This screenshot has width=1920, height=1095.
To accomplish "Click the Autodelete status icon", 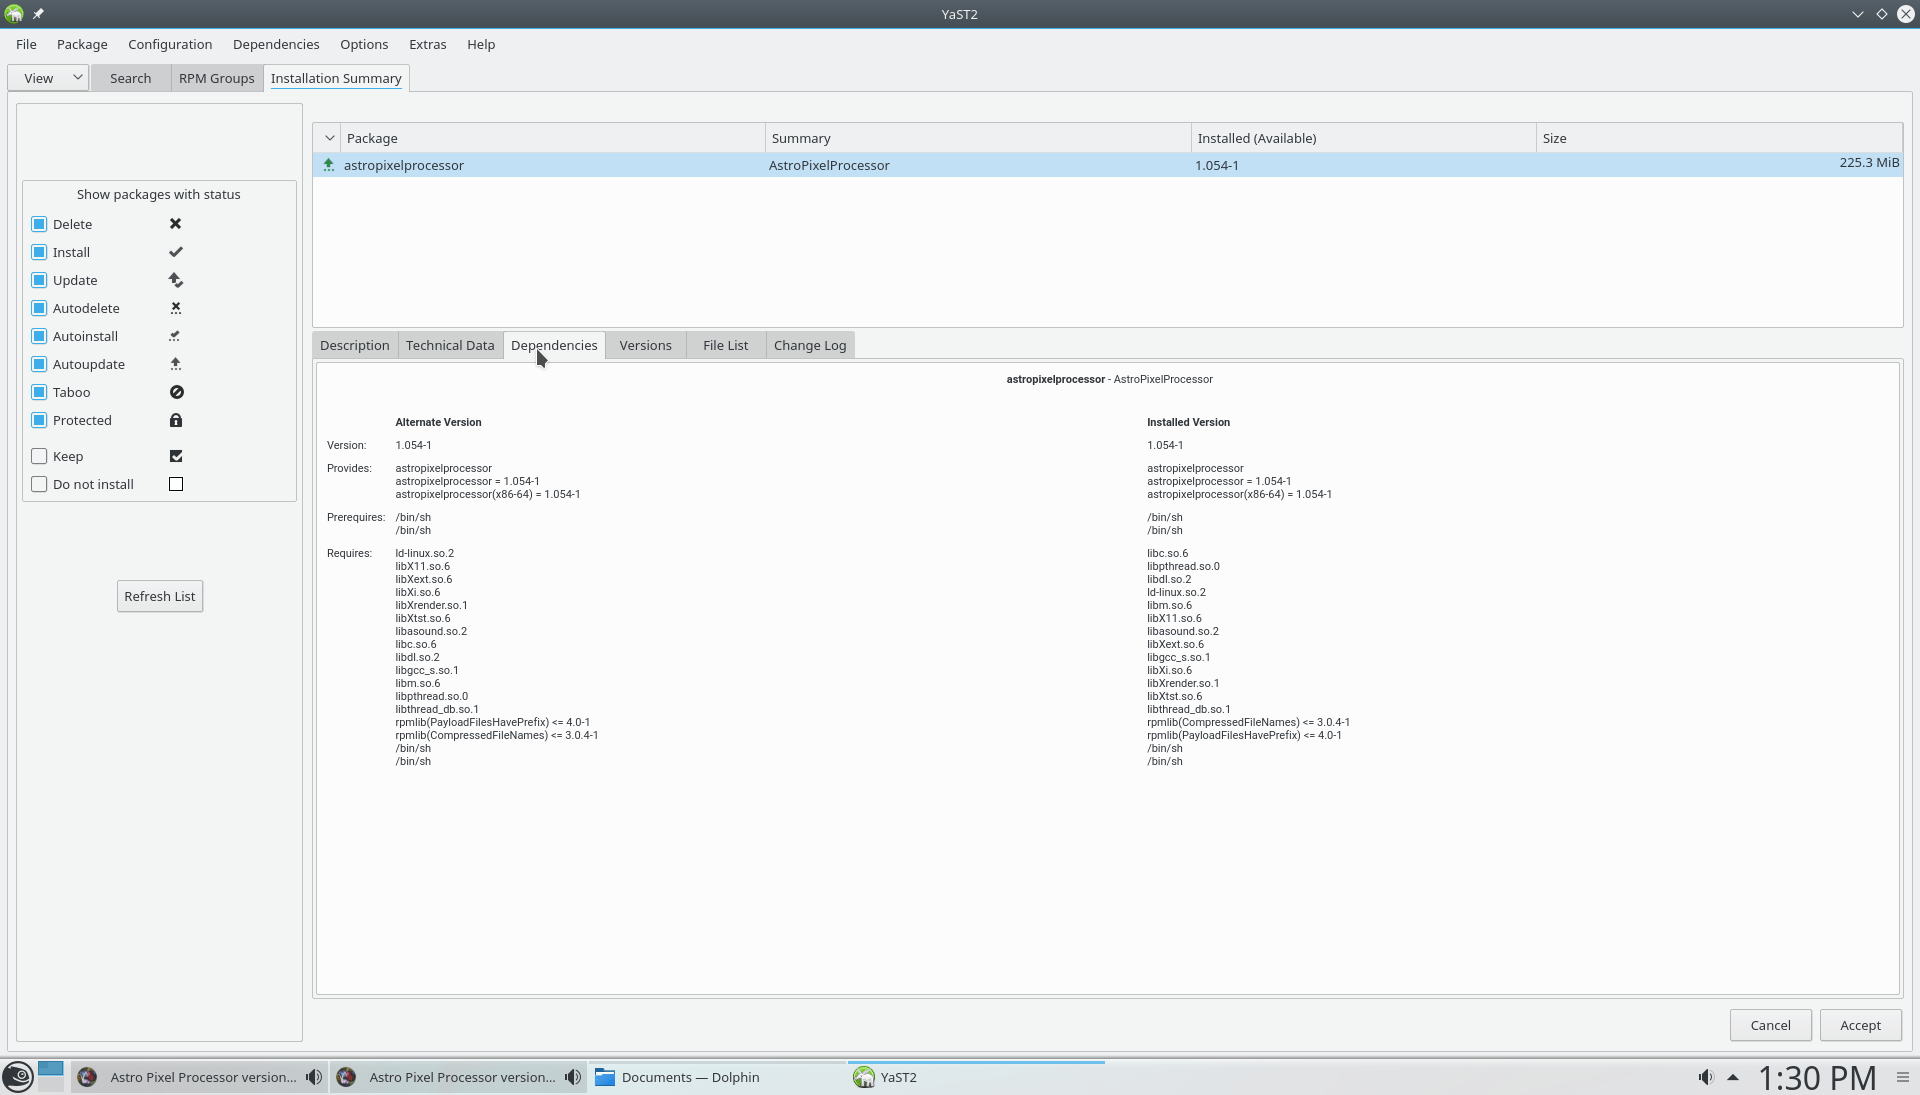I will coord(176,308).
